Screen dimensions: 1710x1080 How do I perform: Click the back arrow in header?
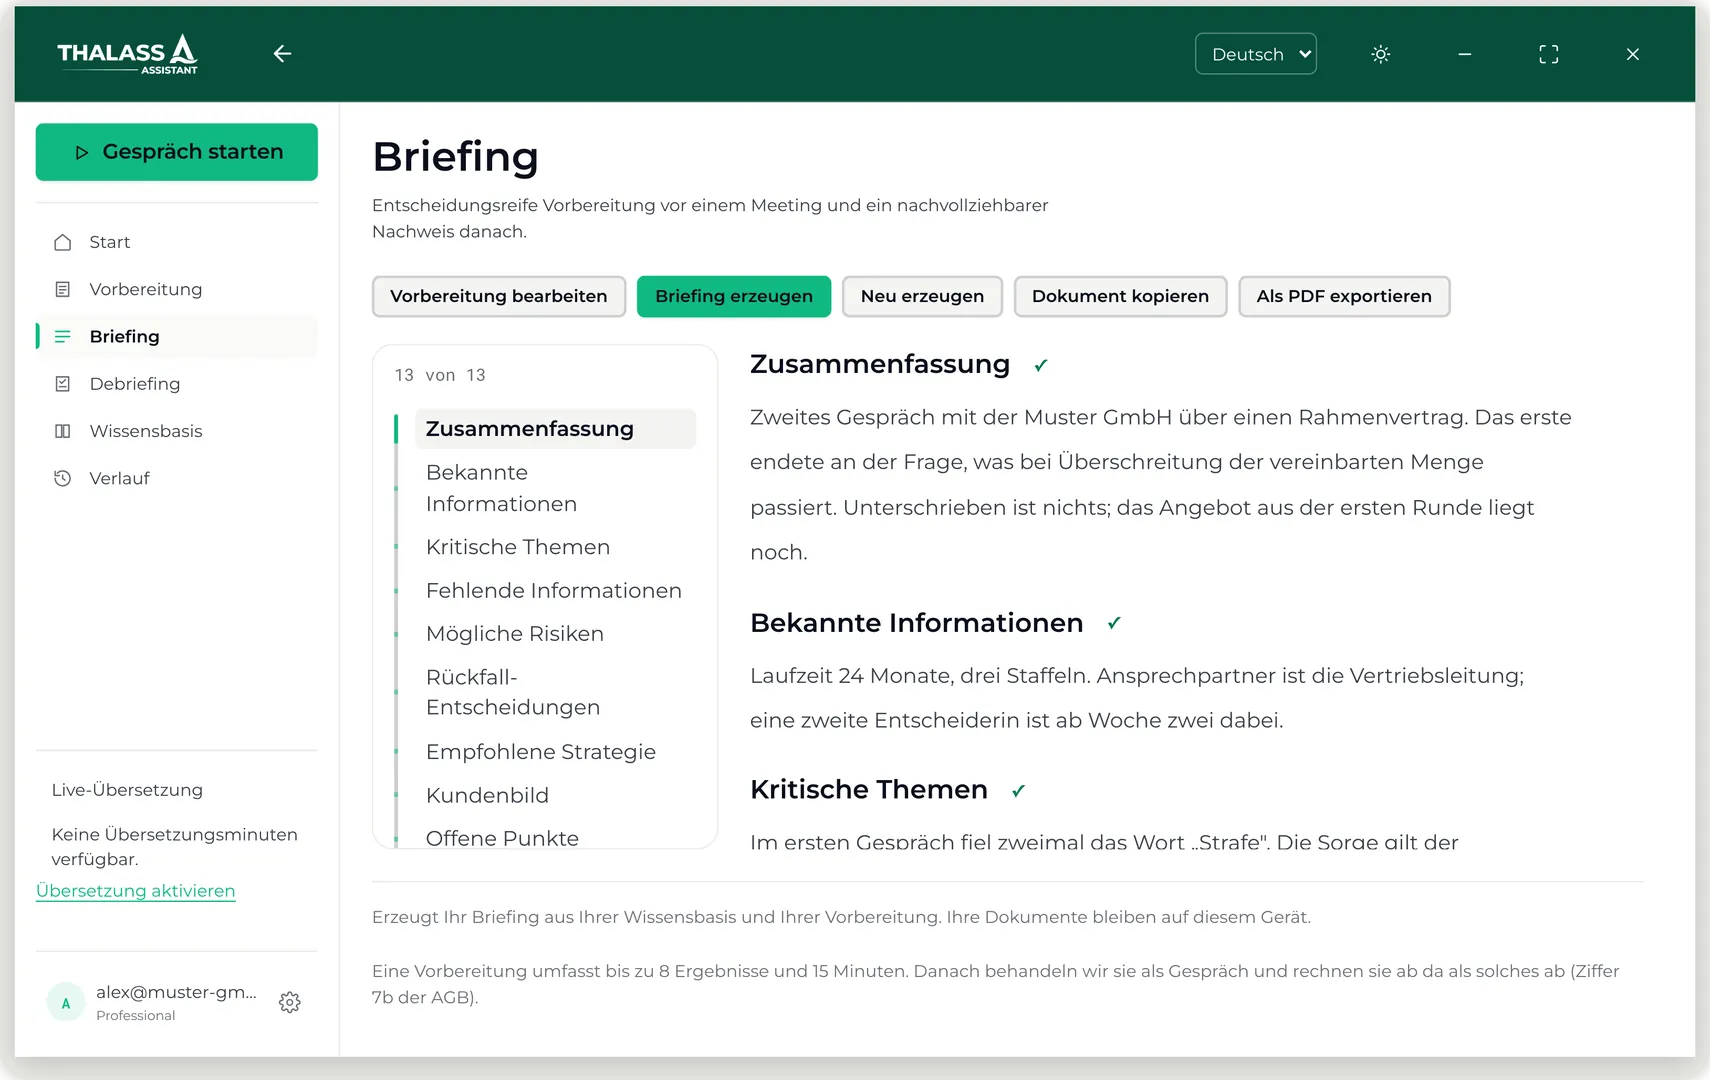(282, 54)
